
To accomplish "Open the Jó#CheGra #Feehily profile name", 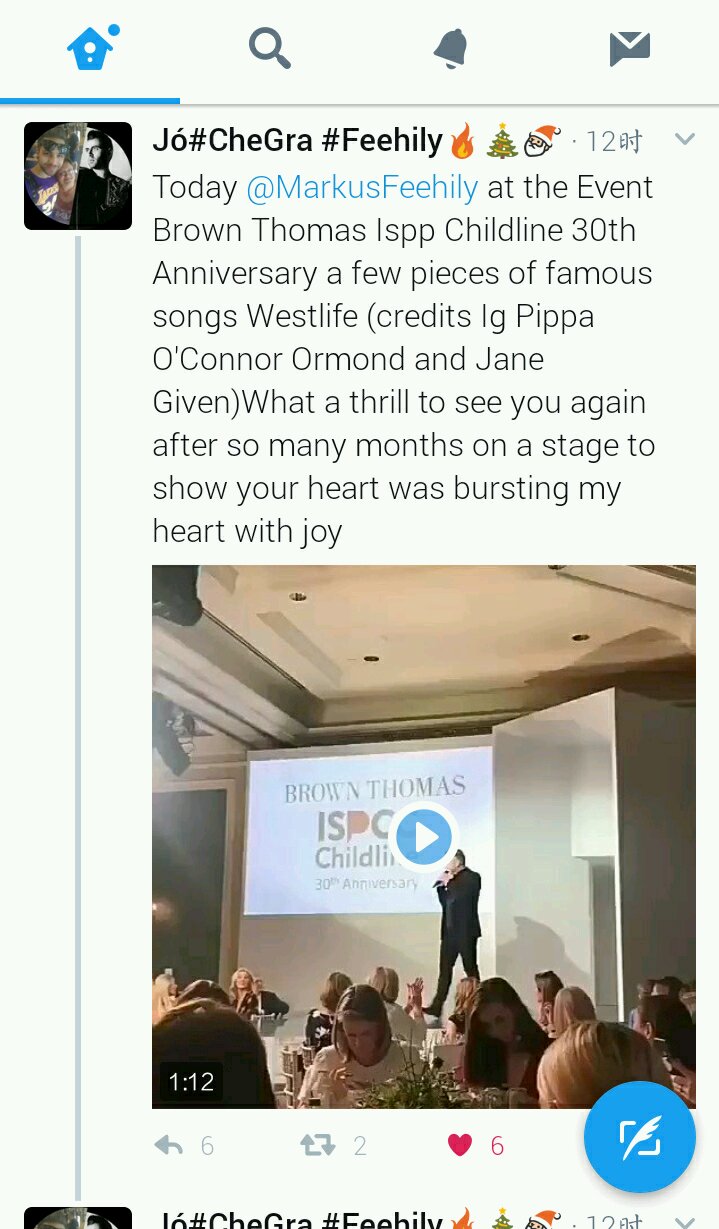I will point(297,141).
